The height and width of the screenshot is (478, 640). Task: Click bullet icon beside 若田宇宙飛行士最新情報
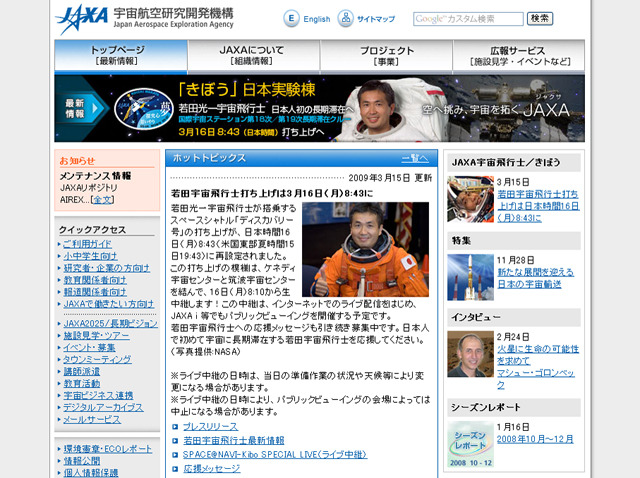pos(175,441)
